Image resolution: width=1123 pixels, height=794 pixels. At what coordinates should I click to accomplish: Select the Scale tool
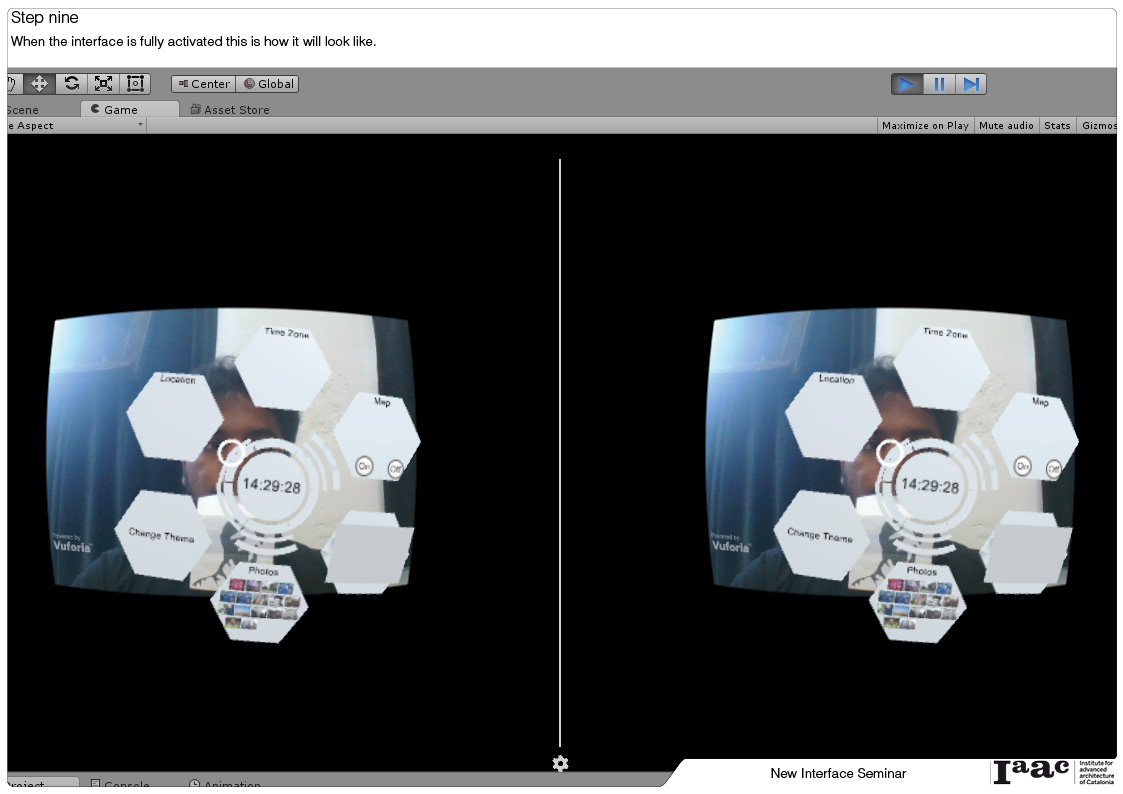point(103,83)
